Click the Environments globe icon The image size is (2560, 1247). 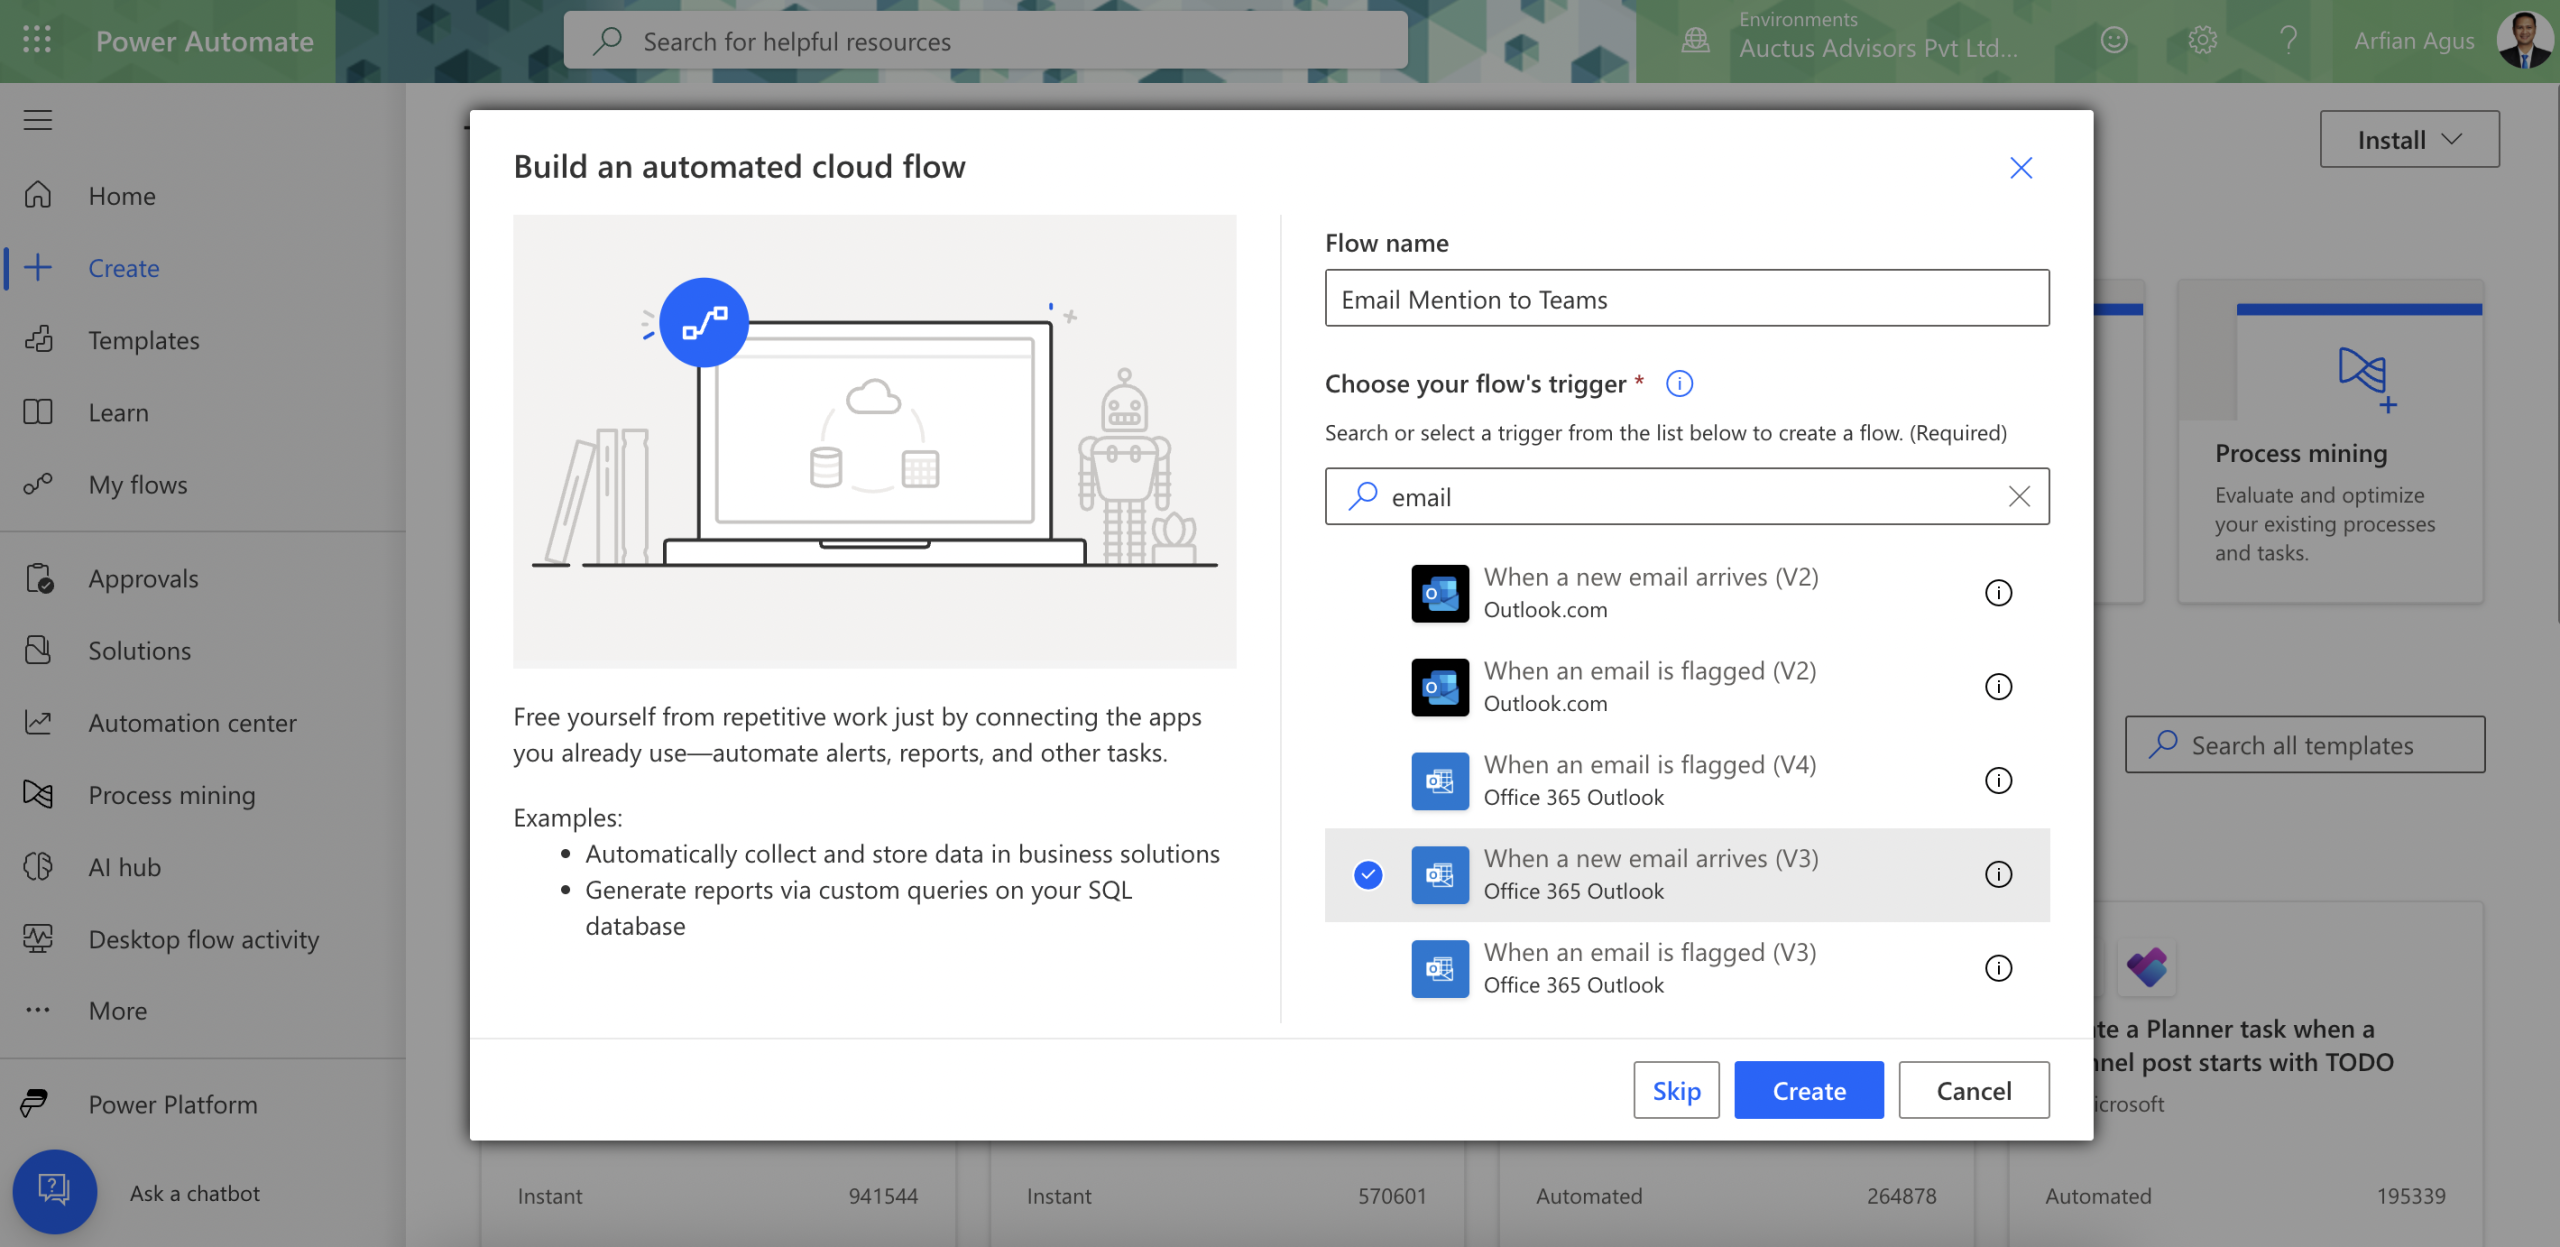(1696, 40)
